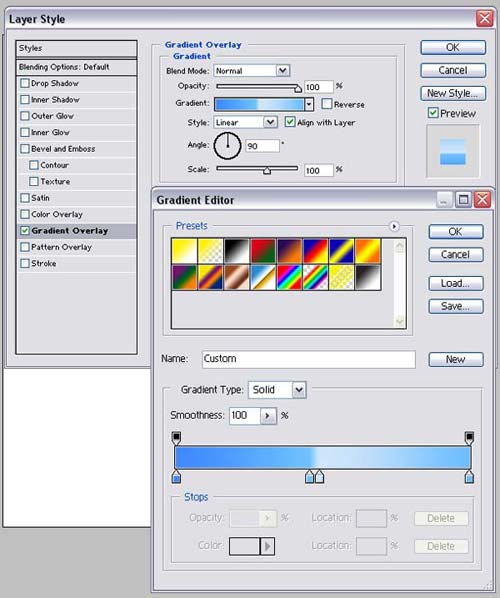
Task: Select the right opacity stop above gradient
Action: coord(469,438)
